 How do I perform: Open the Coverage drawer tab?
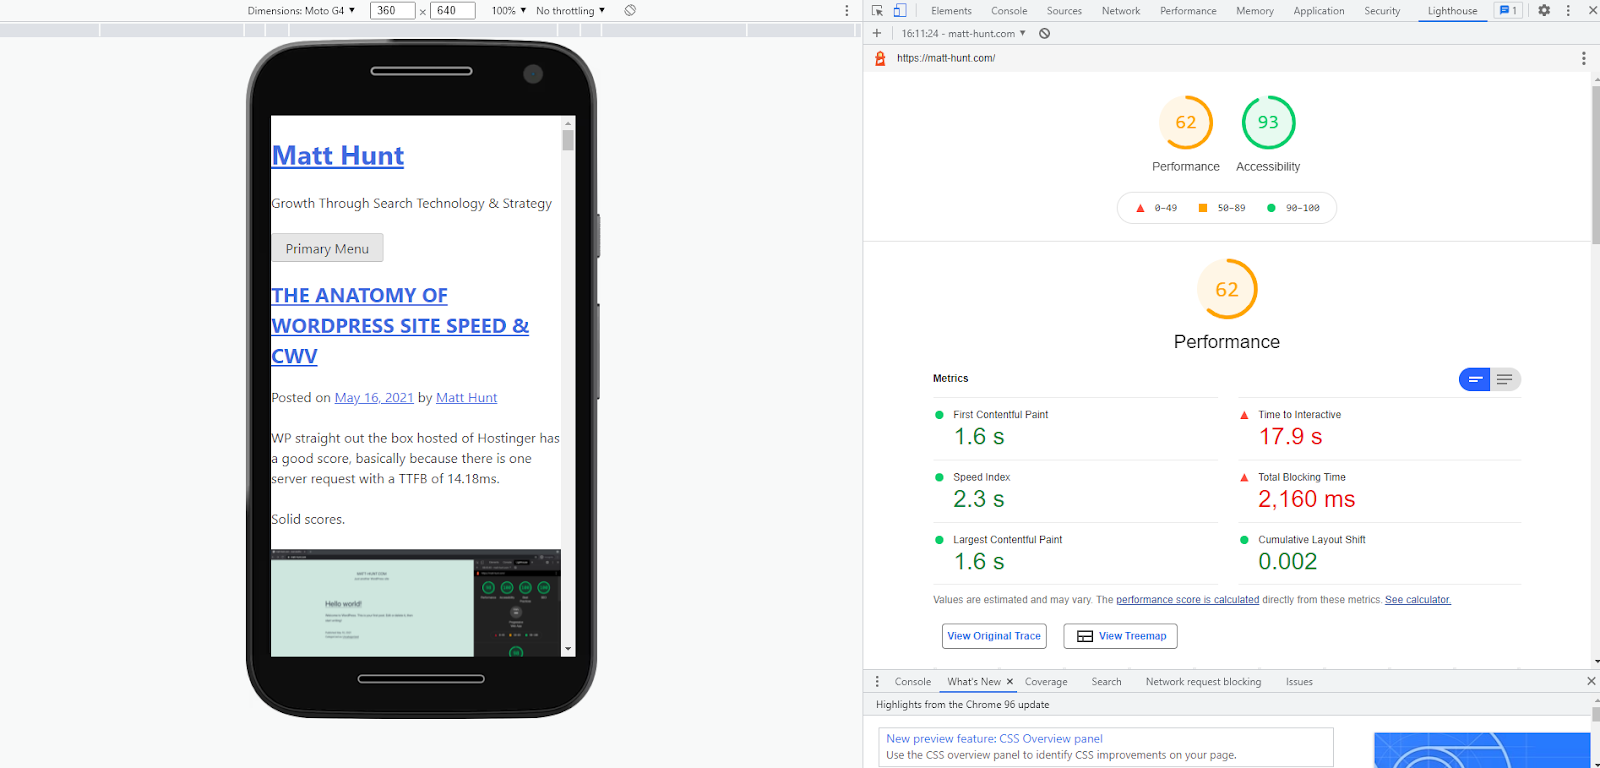(1046, 681)
